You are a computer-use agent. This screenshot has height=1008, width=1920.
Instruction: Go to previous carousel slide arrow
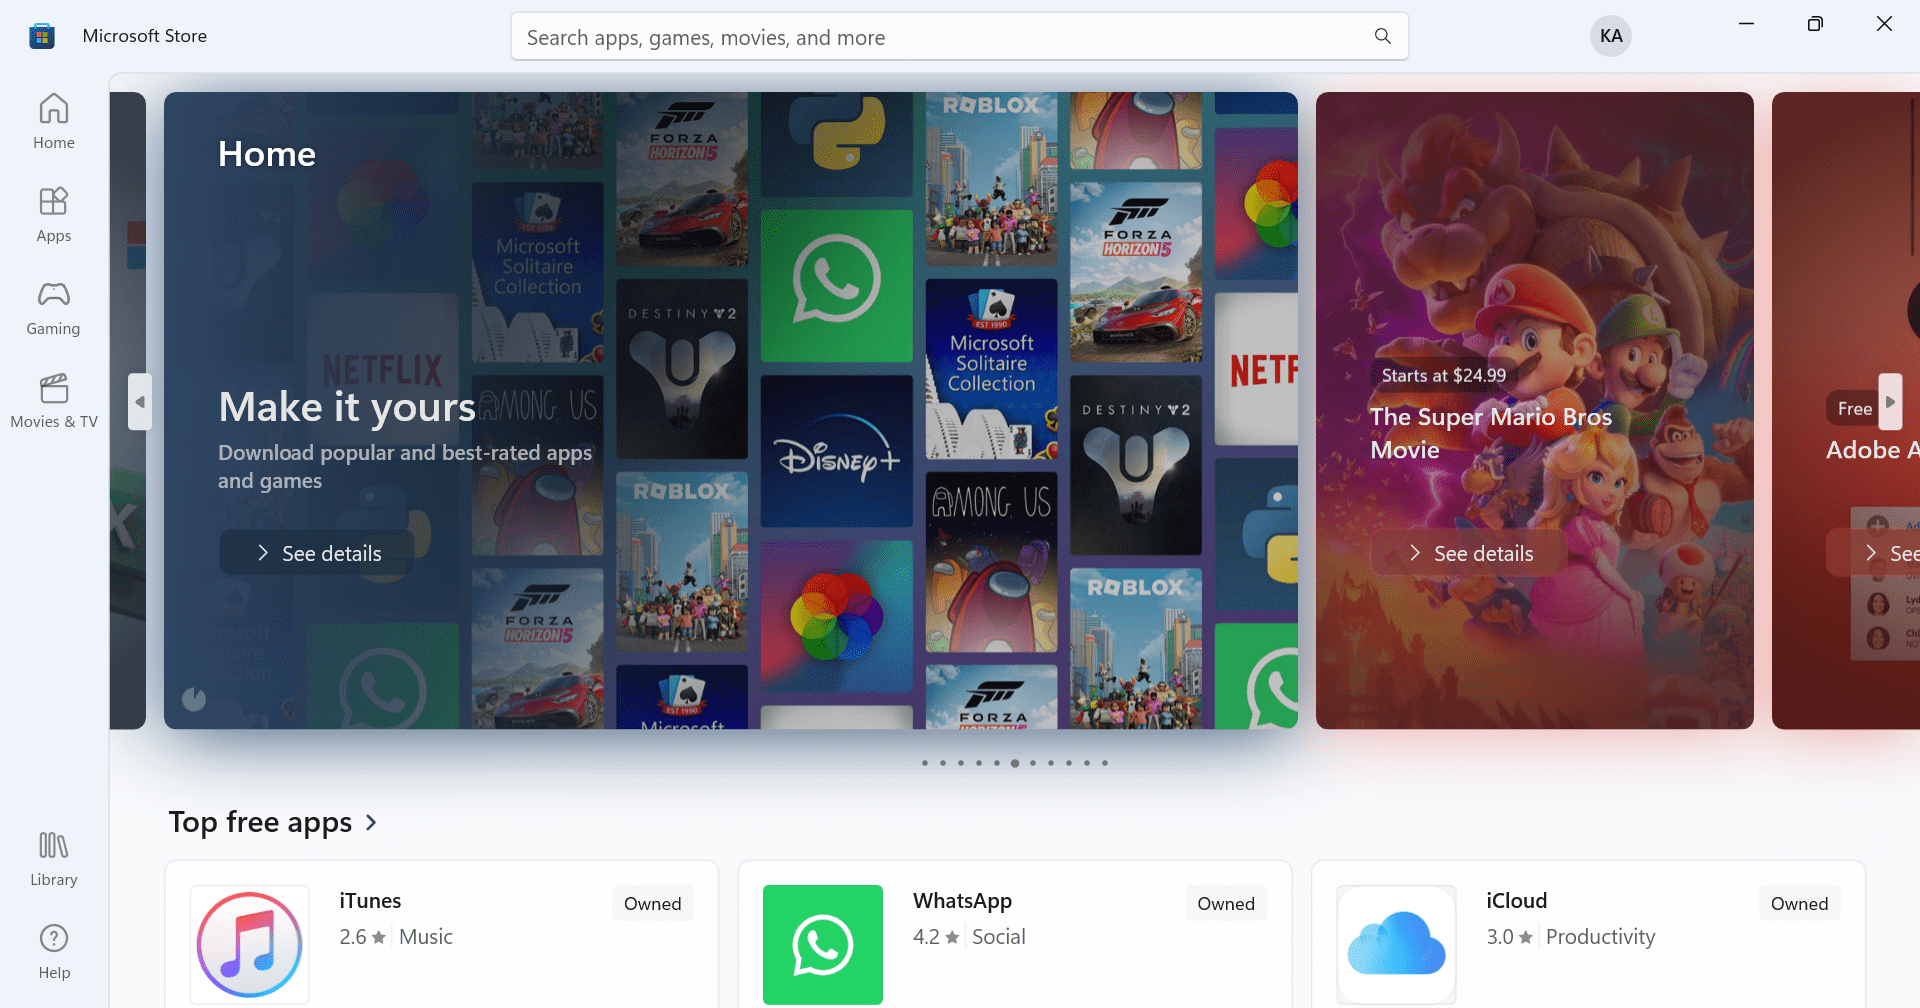pyautogui.click(x=140, y=402)
